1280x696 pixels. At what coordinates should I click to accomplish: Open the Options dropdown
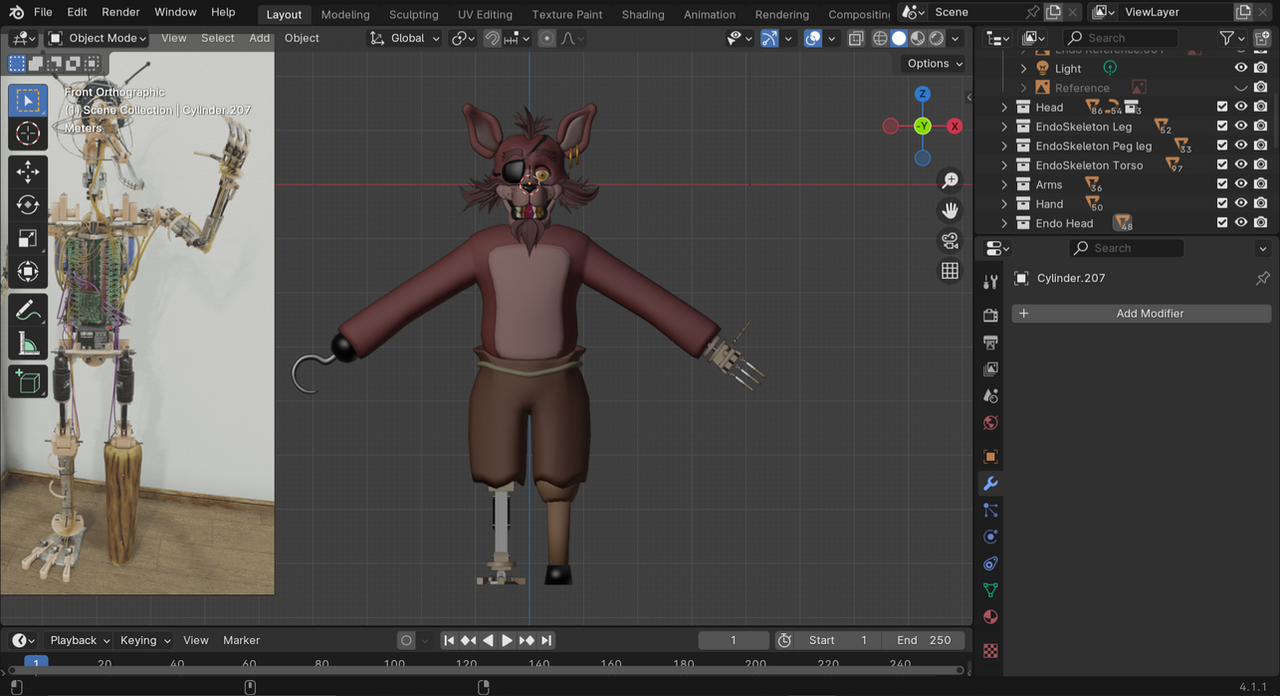tap(935, 63)
